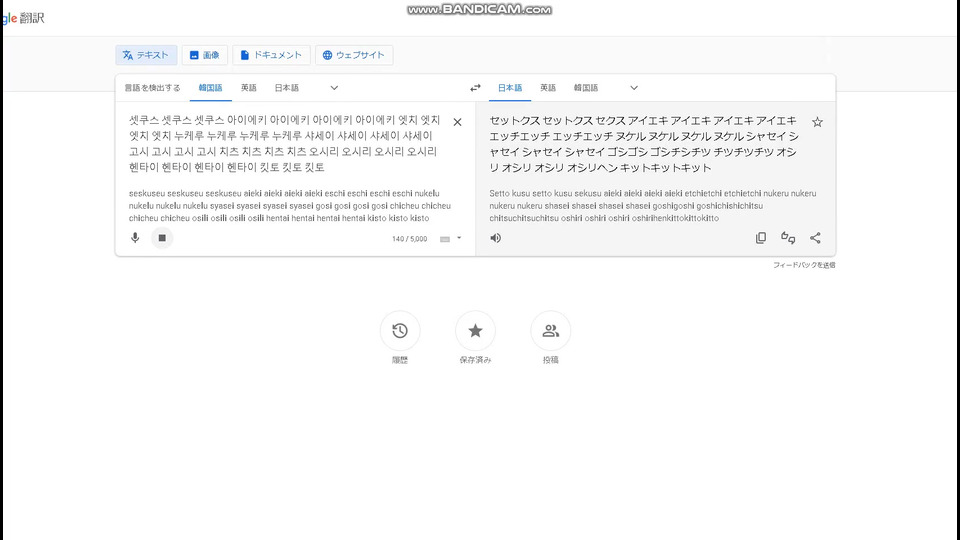
Task: Select 韓国語 as source language
Action: click(210, 88)
